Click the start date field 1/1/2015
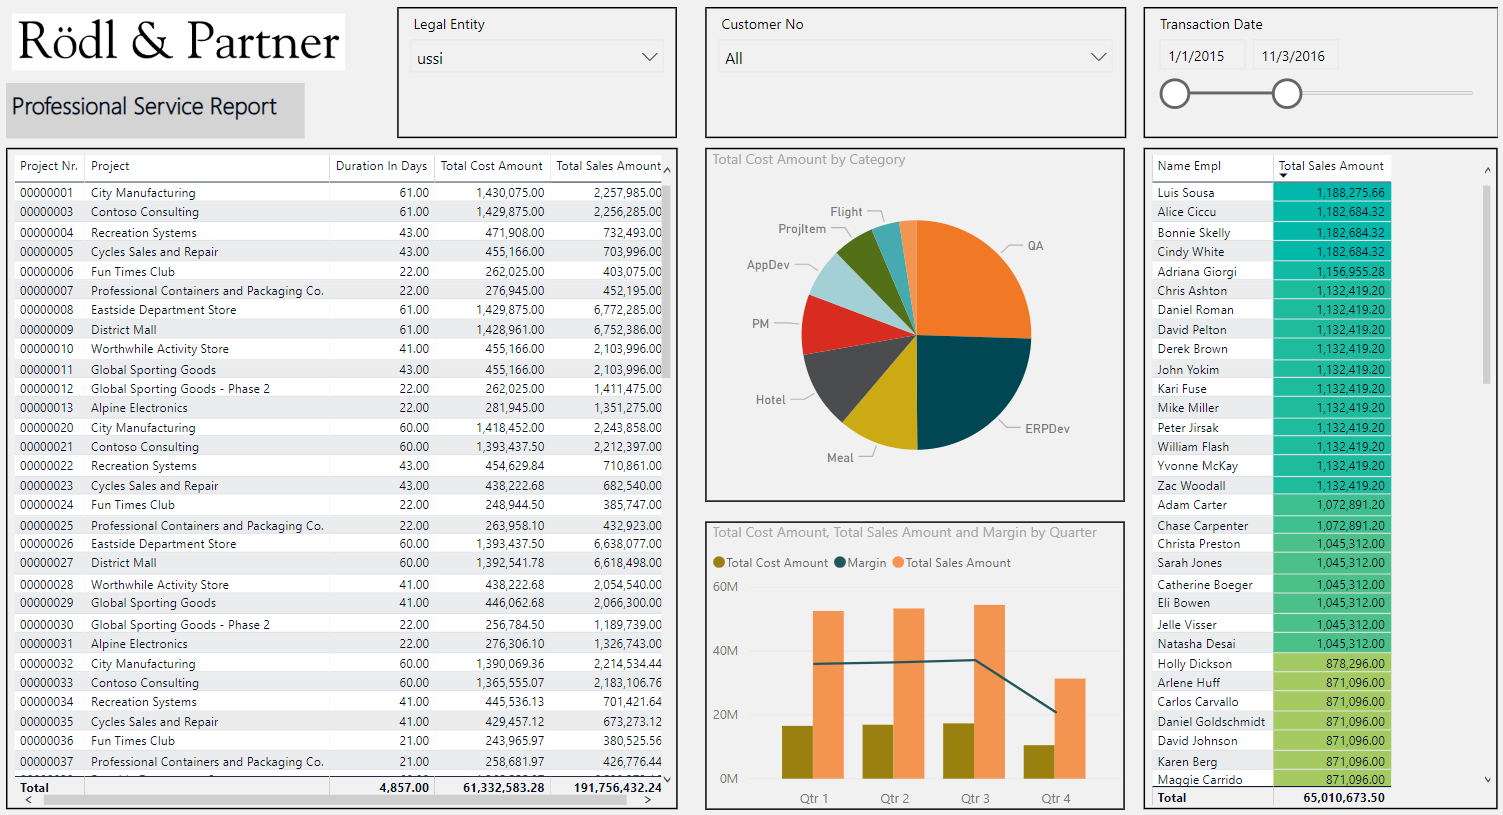This screenshot has height=815, width=1503. (1203, 56)
